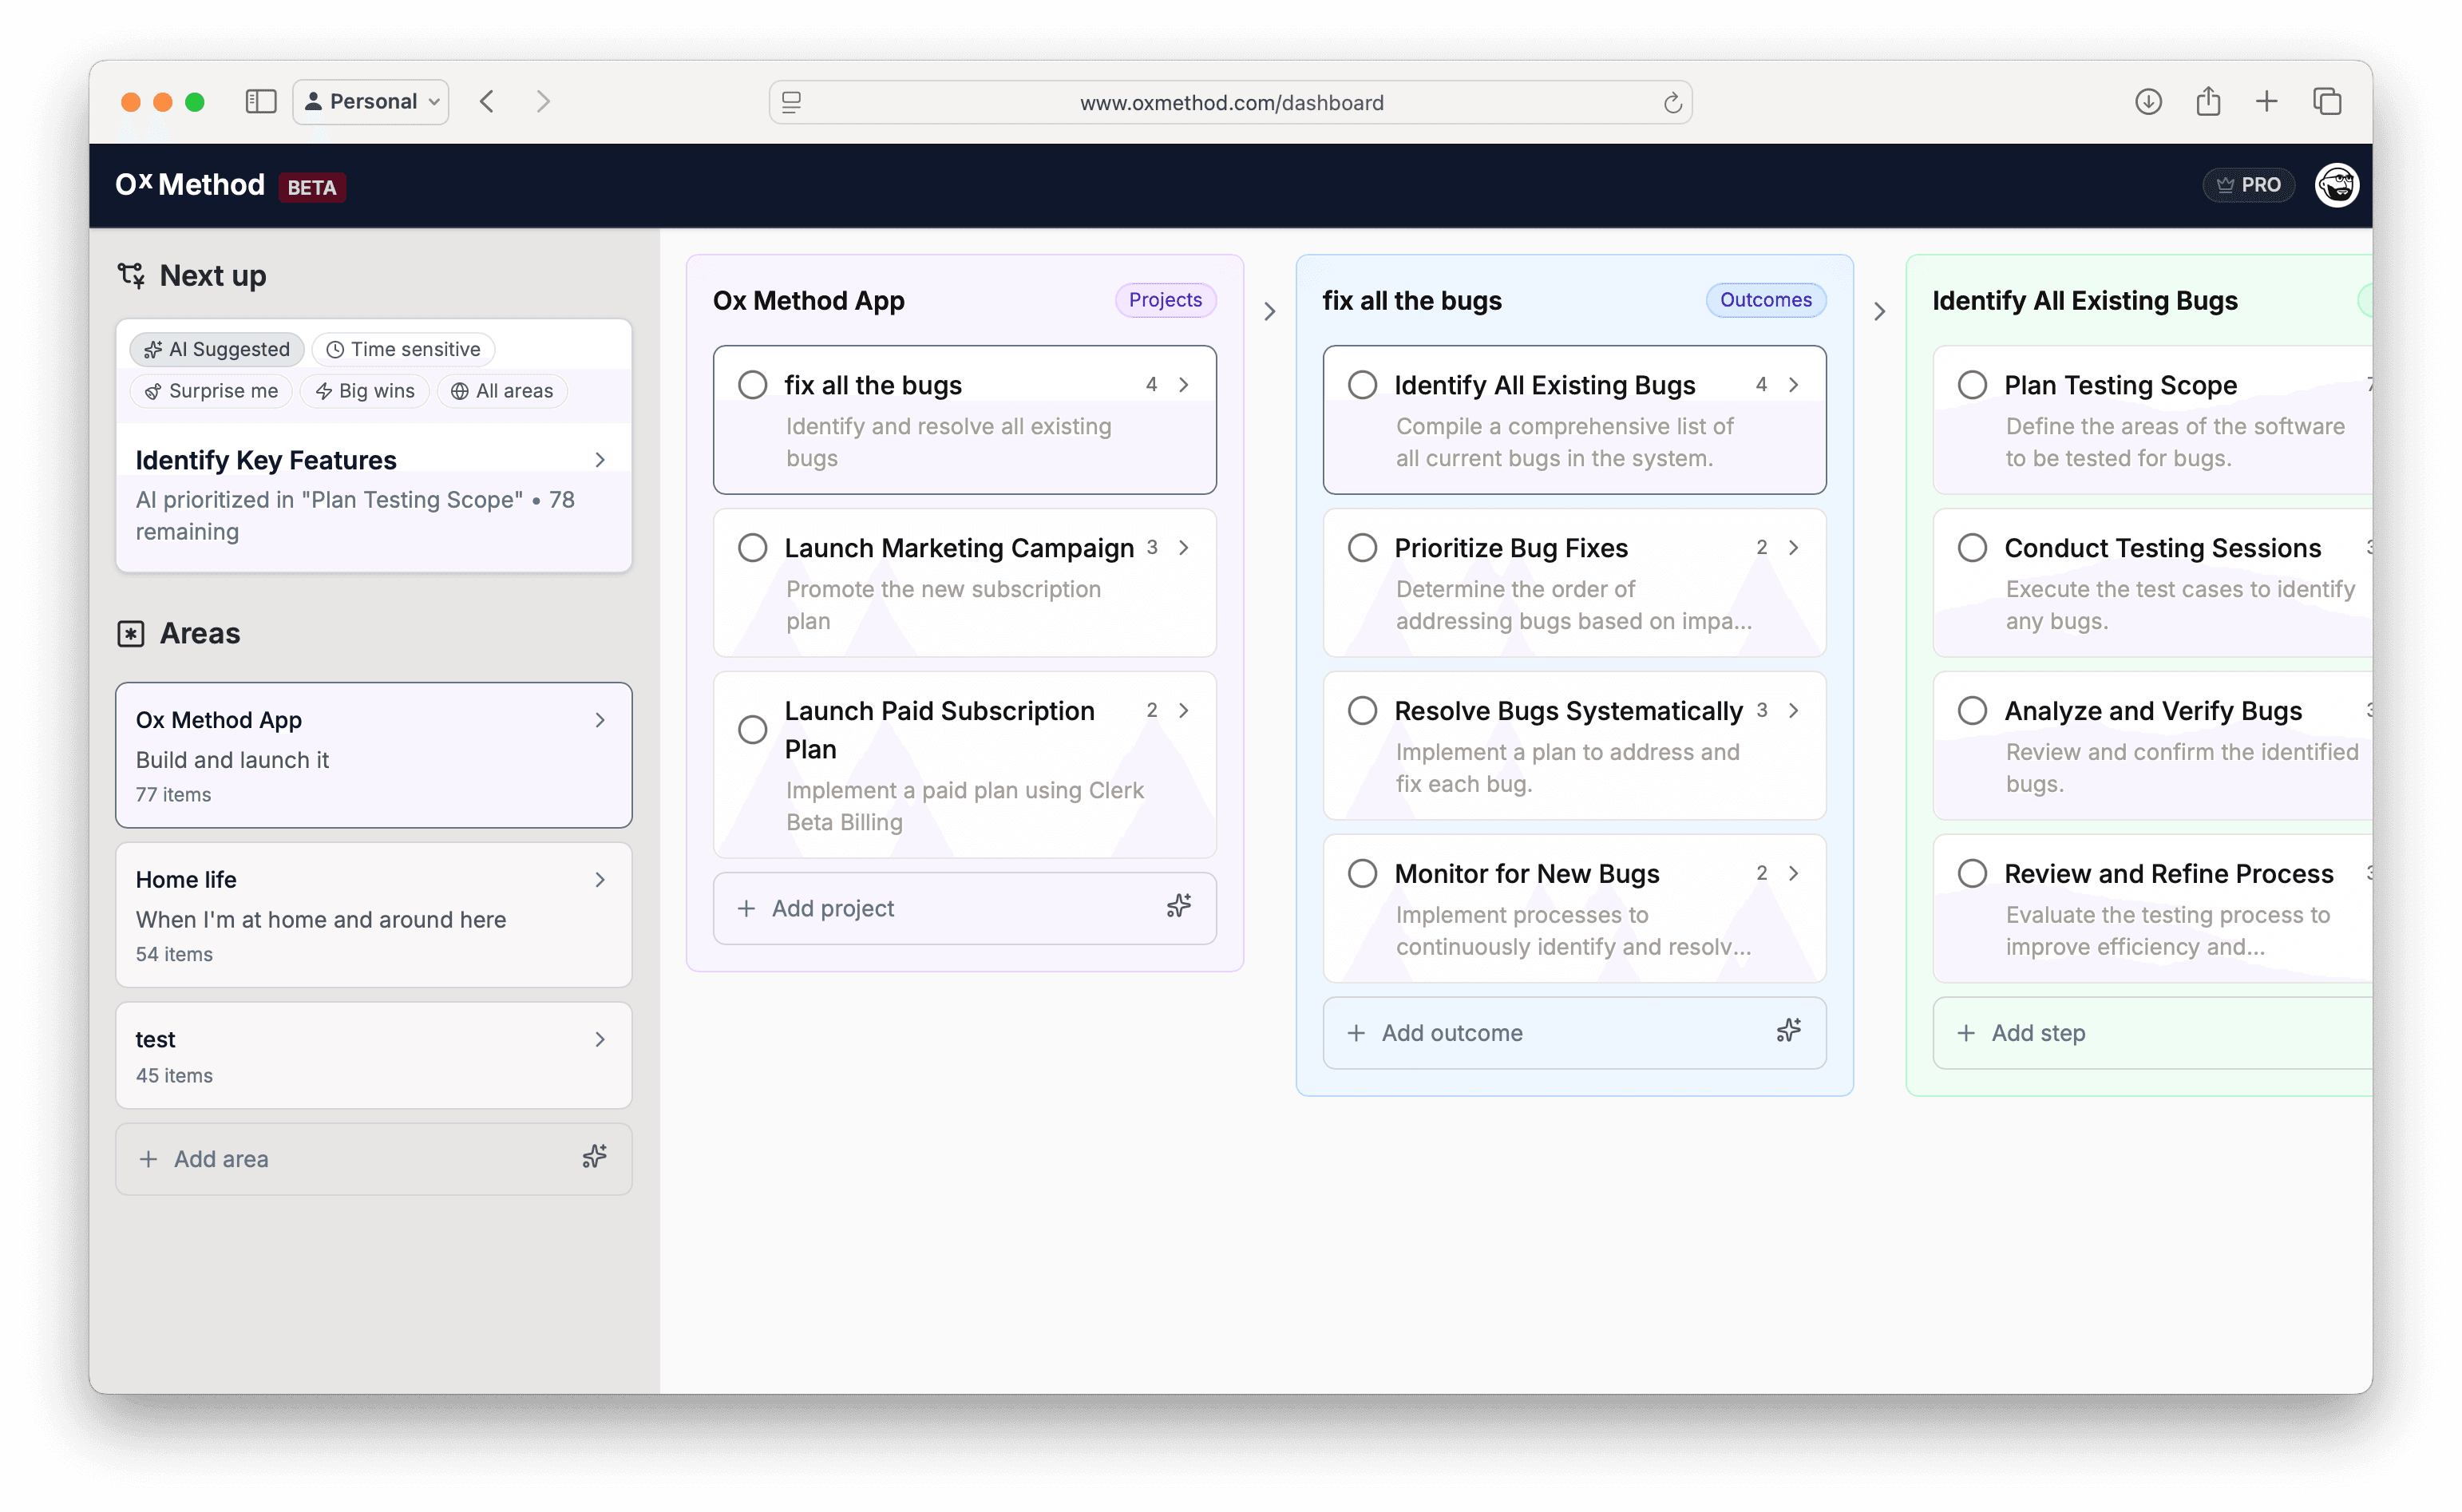Click Add area
The width and height of the screenshot is (2462, 1512).
point(373,1159)
